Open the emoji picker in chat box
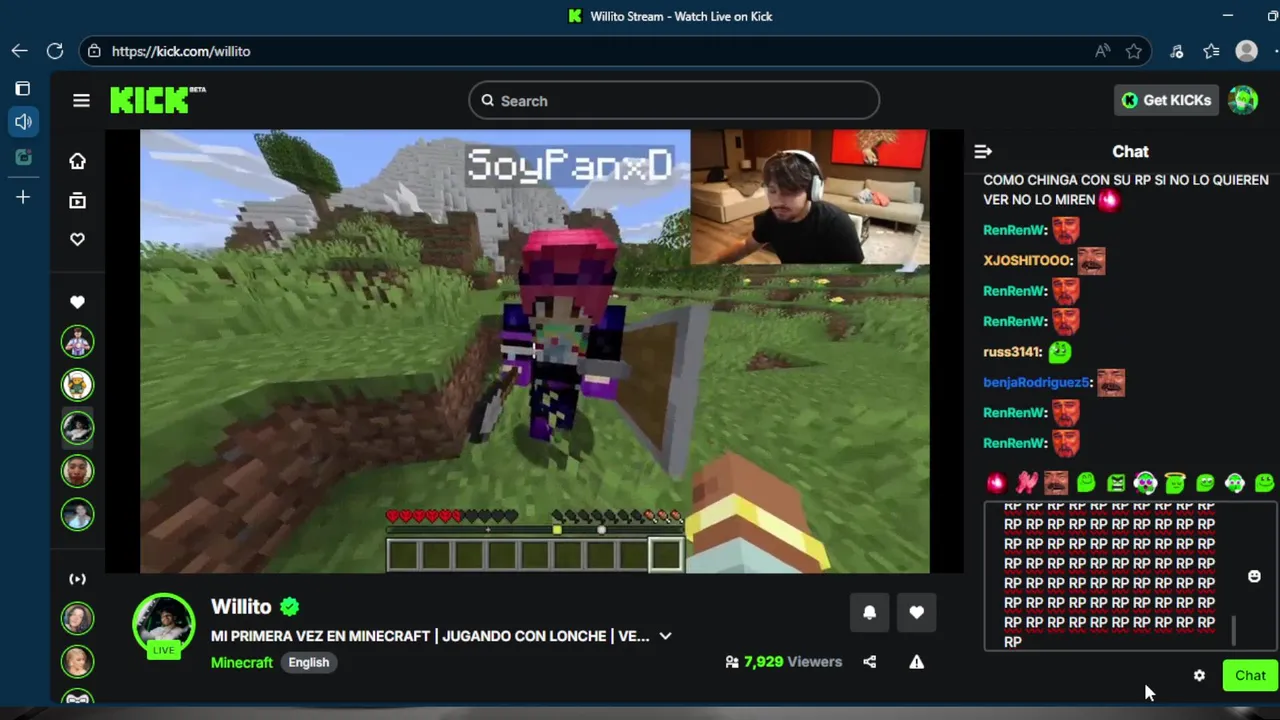The width and height of the screenshot is (1280, 720). tap(1254, 576)
